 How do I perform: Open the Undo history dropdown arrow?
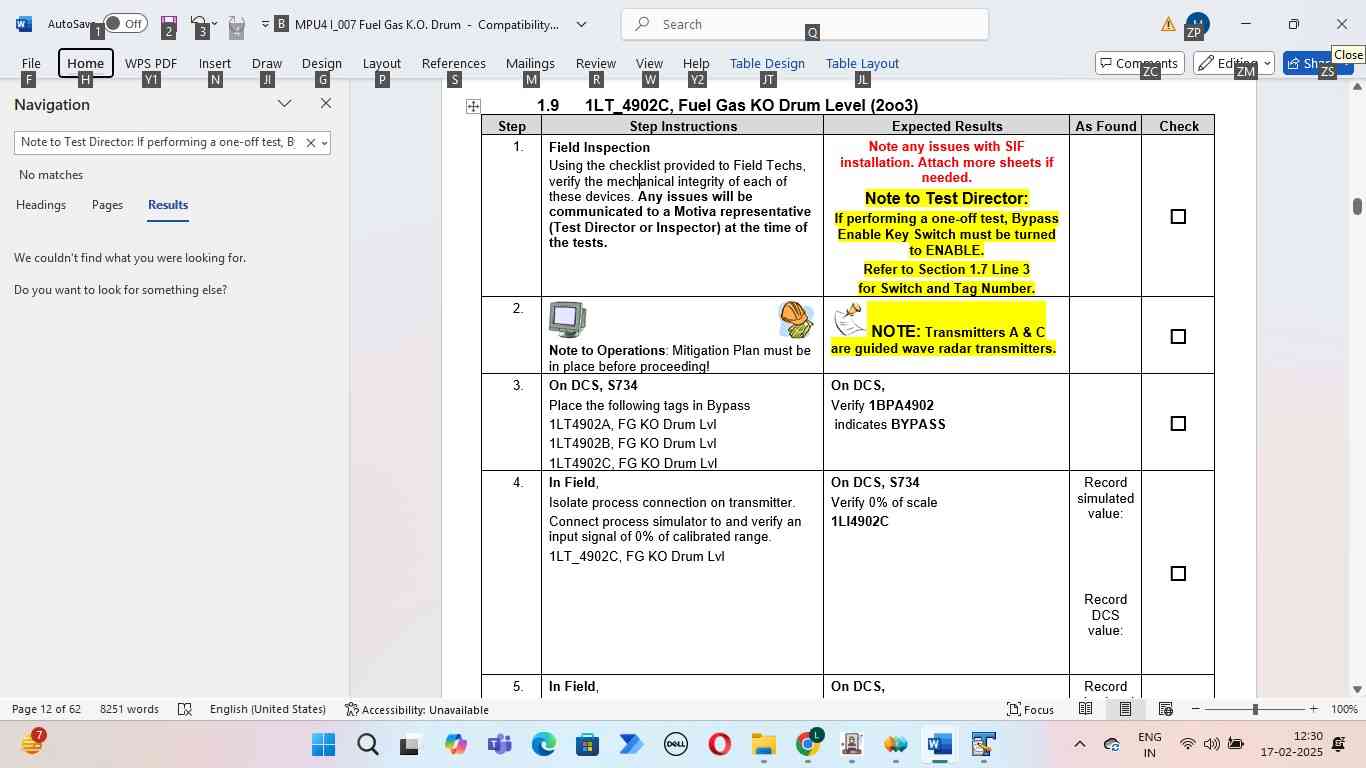[x=216, y=24]
